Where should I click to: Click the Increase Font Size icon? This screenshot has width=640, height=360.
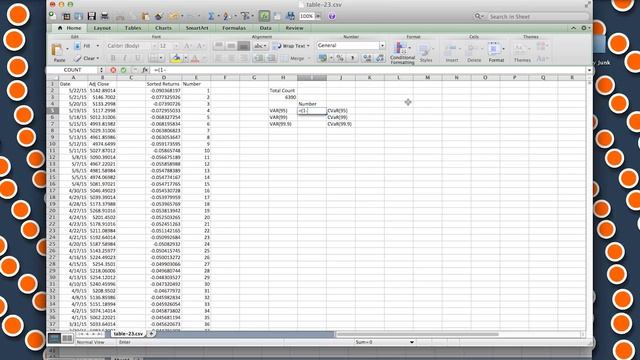coord(188,46)
